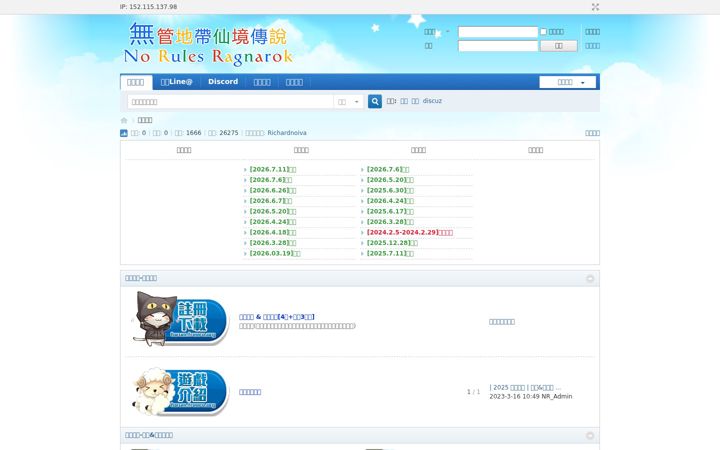Click the hot search keyword just before discuz

(x=415, y=101)
